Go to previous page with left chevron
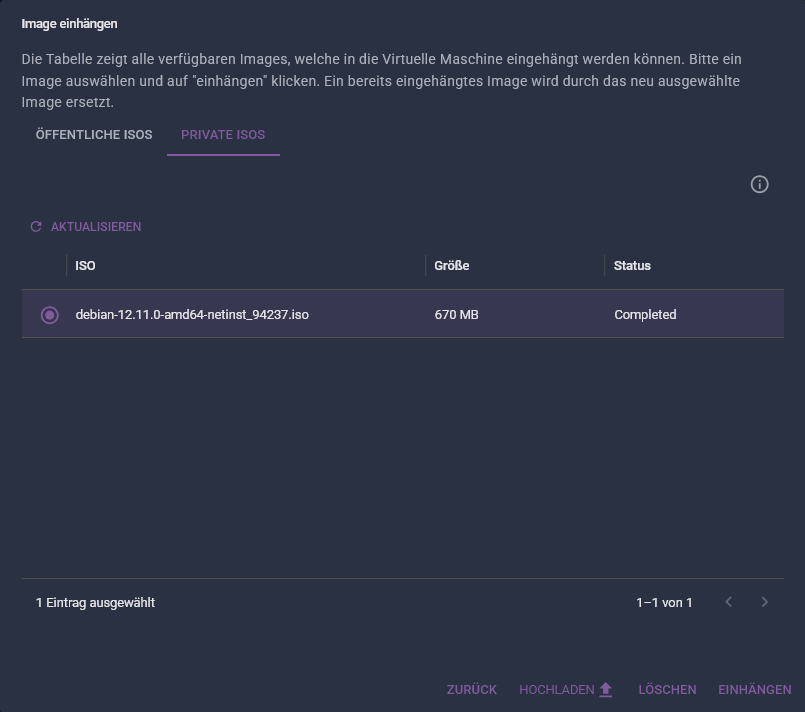Screen dimensions: 805x712 (729, 602)
